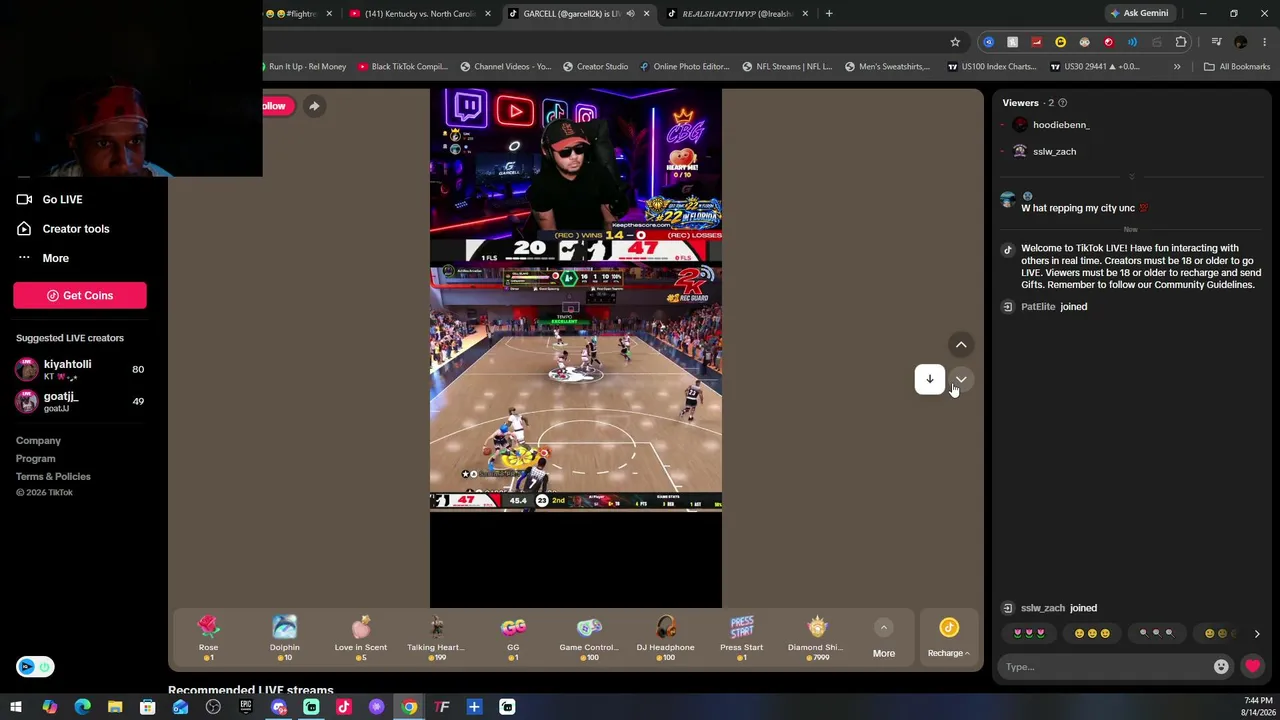Open the Windows Start menu
The width and height of the screenshot is (1280, 720).
coord(16,708)
